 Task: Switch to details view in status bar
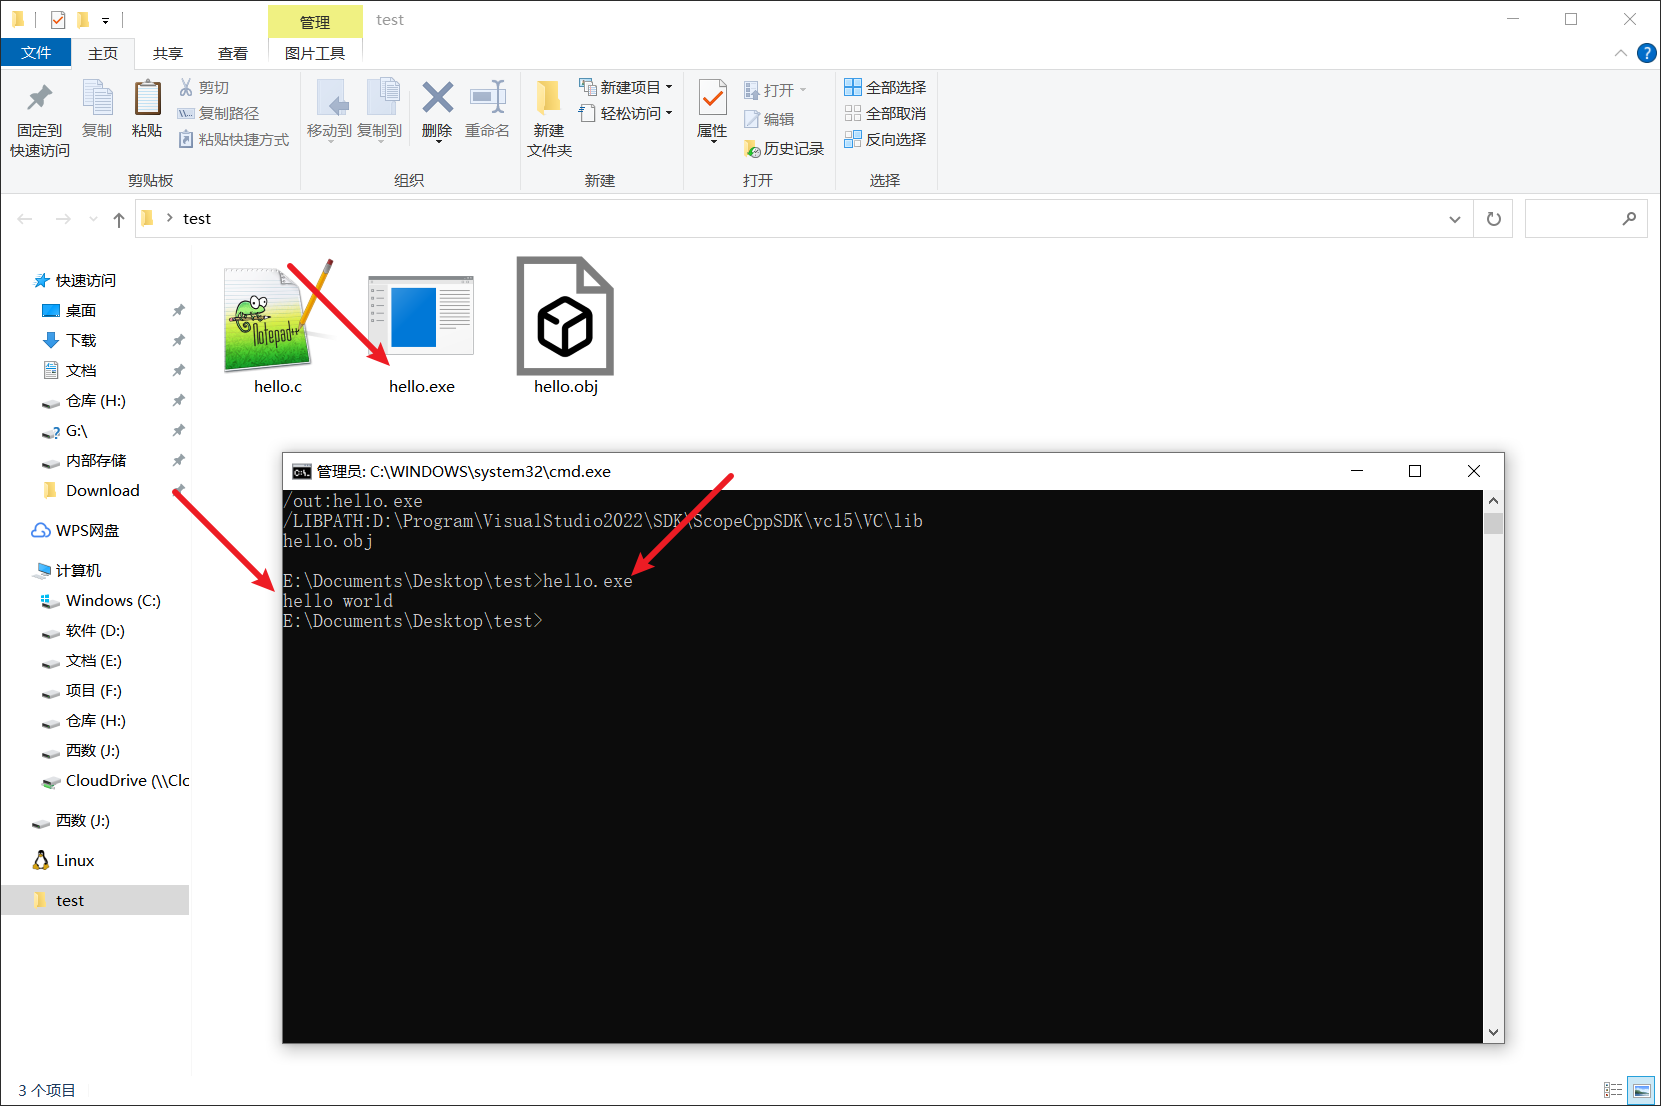[x=1612, y=1090]
